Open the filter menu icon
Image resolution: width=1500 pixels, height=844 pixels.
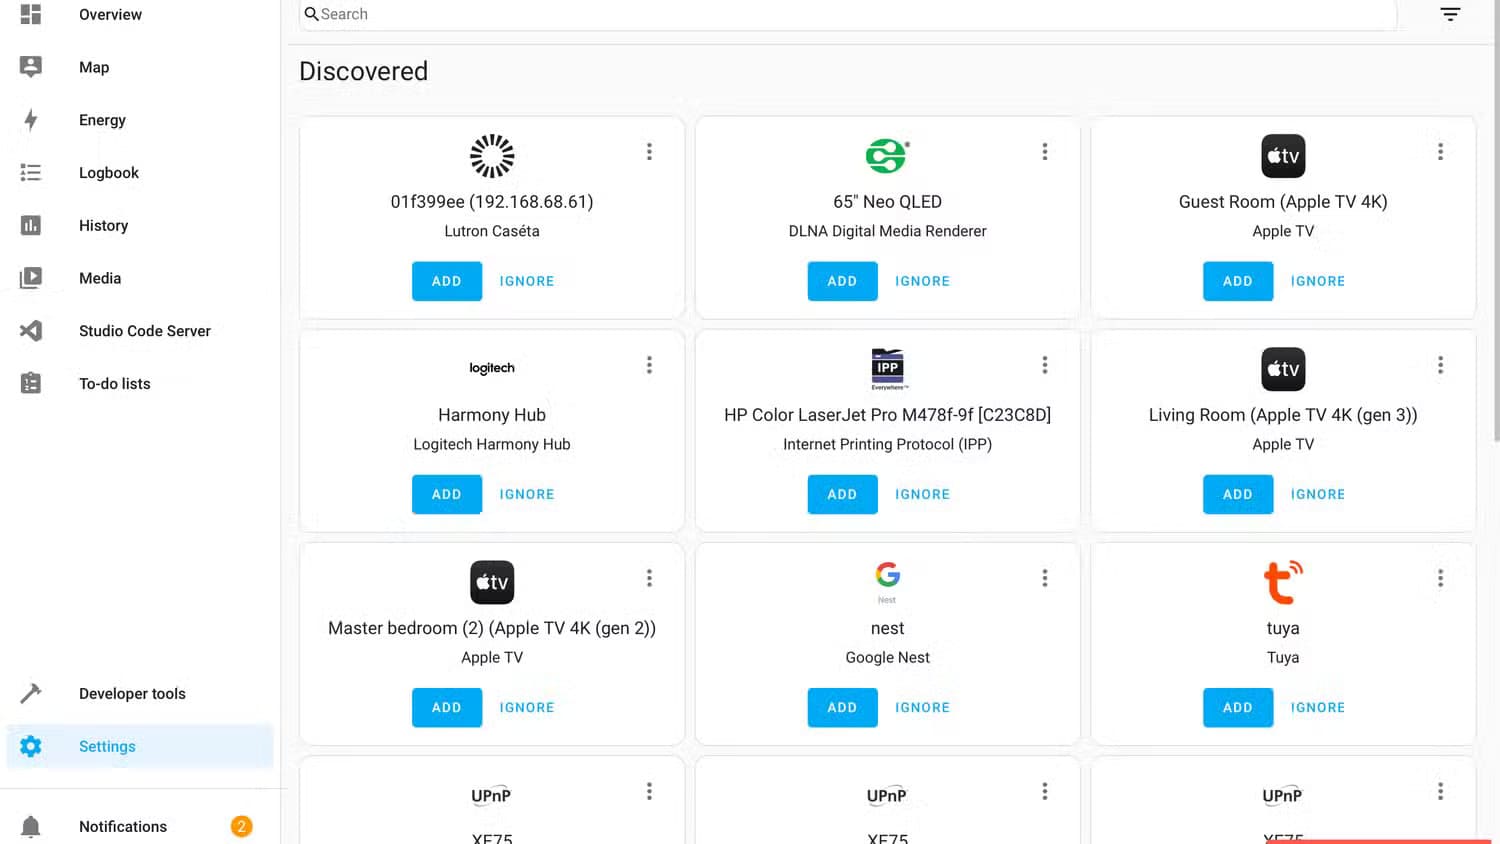[1450, 14]
